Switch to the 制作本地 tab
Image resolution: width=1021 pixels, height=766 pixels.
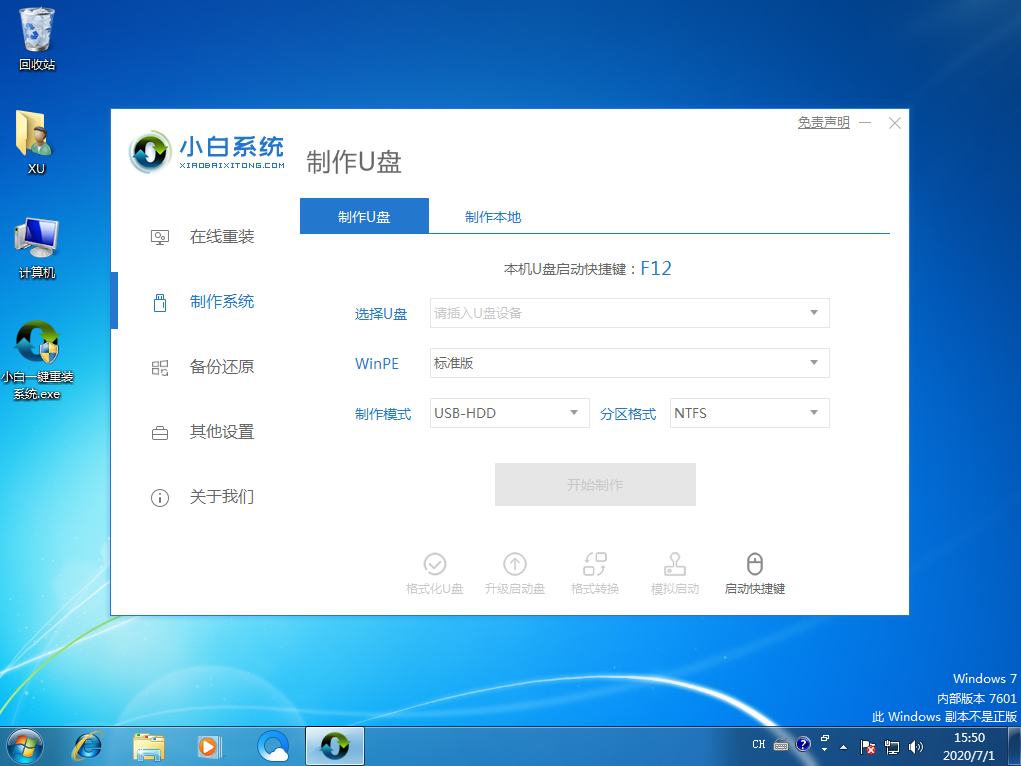pyautogui.click(x=492, y=217)
